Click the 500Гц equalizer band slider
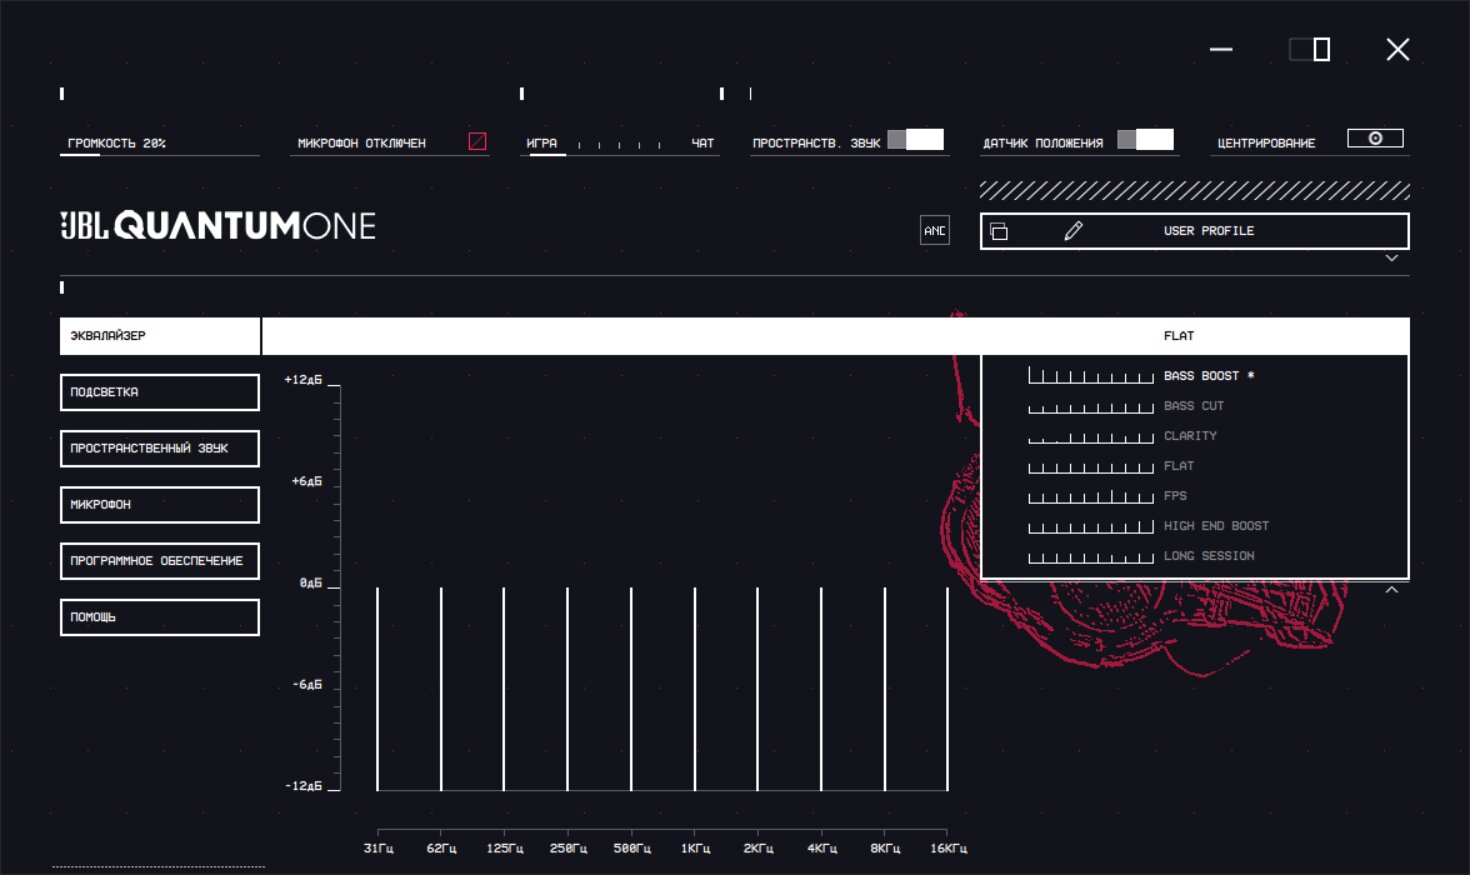1470x875 pixels. tap(631, 689)
